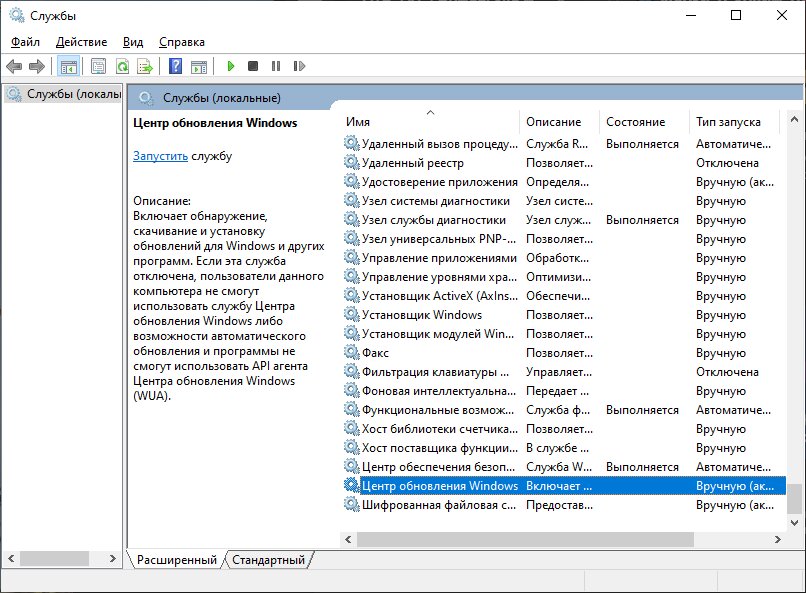Start the service with green play icon

[231, 66]
